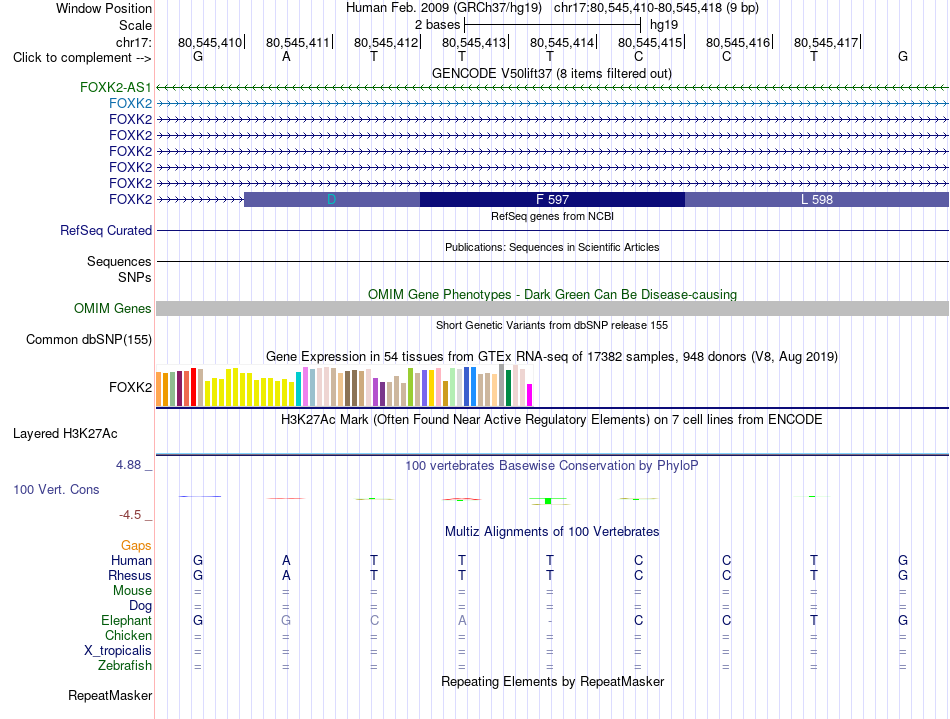Open the FOXK2-AS1 green transcript label

[116, 87]
